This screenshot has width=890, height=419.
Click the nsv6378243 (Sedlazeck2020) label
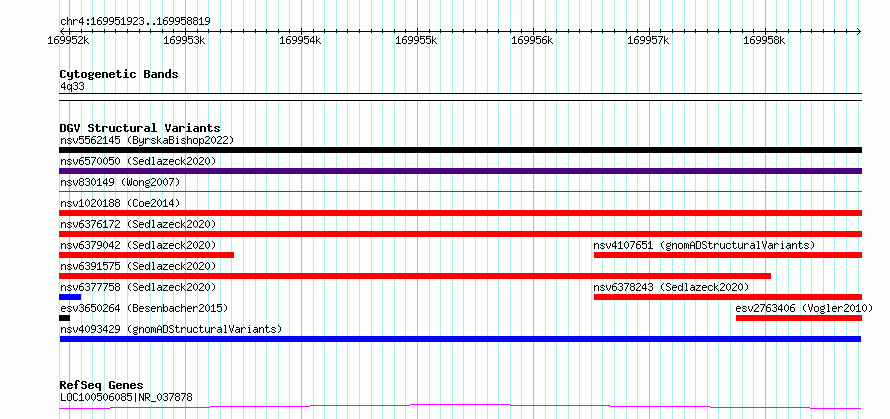[671, 287]
